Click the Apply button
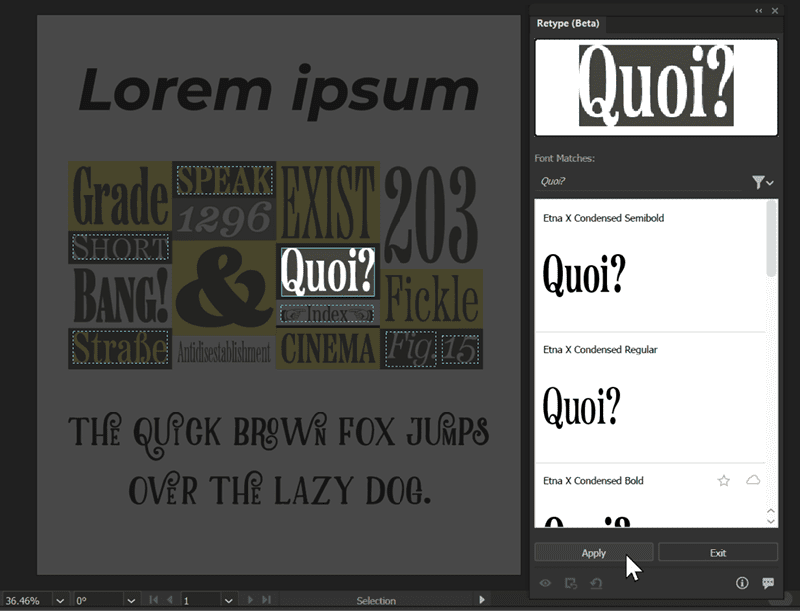800x611 pixels. tap(593, 552)
